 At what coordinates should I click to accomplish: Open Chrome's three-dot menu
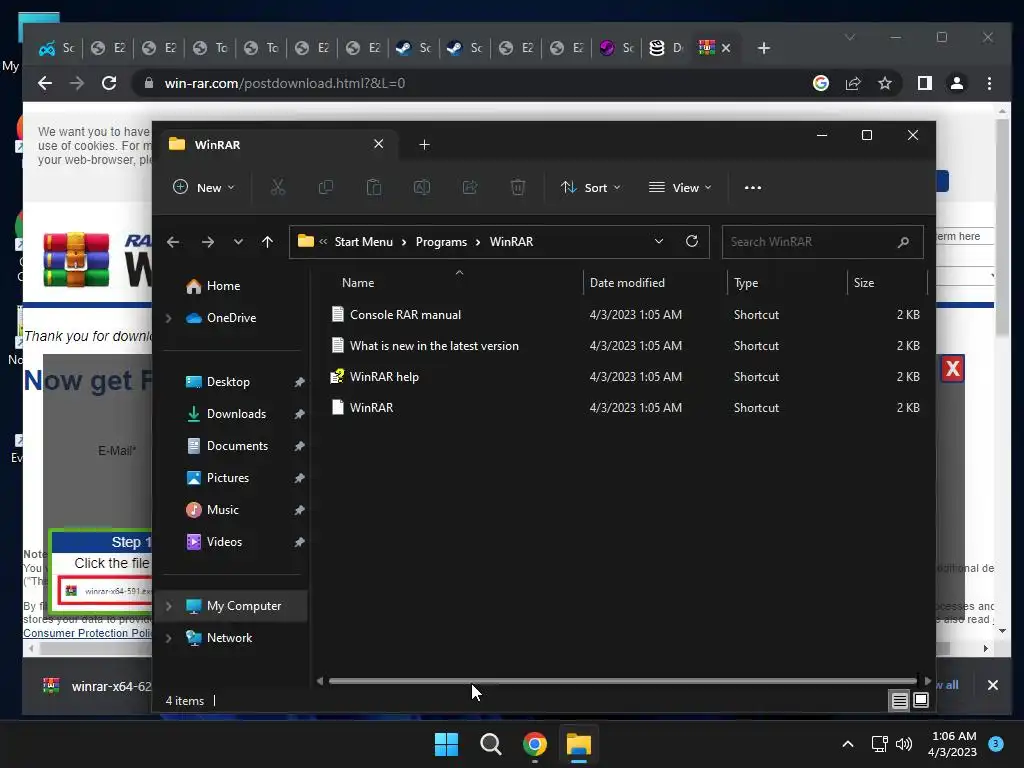pyautogui.click(x=989, y=83)
